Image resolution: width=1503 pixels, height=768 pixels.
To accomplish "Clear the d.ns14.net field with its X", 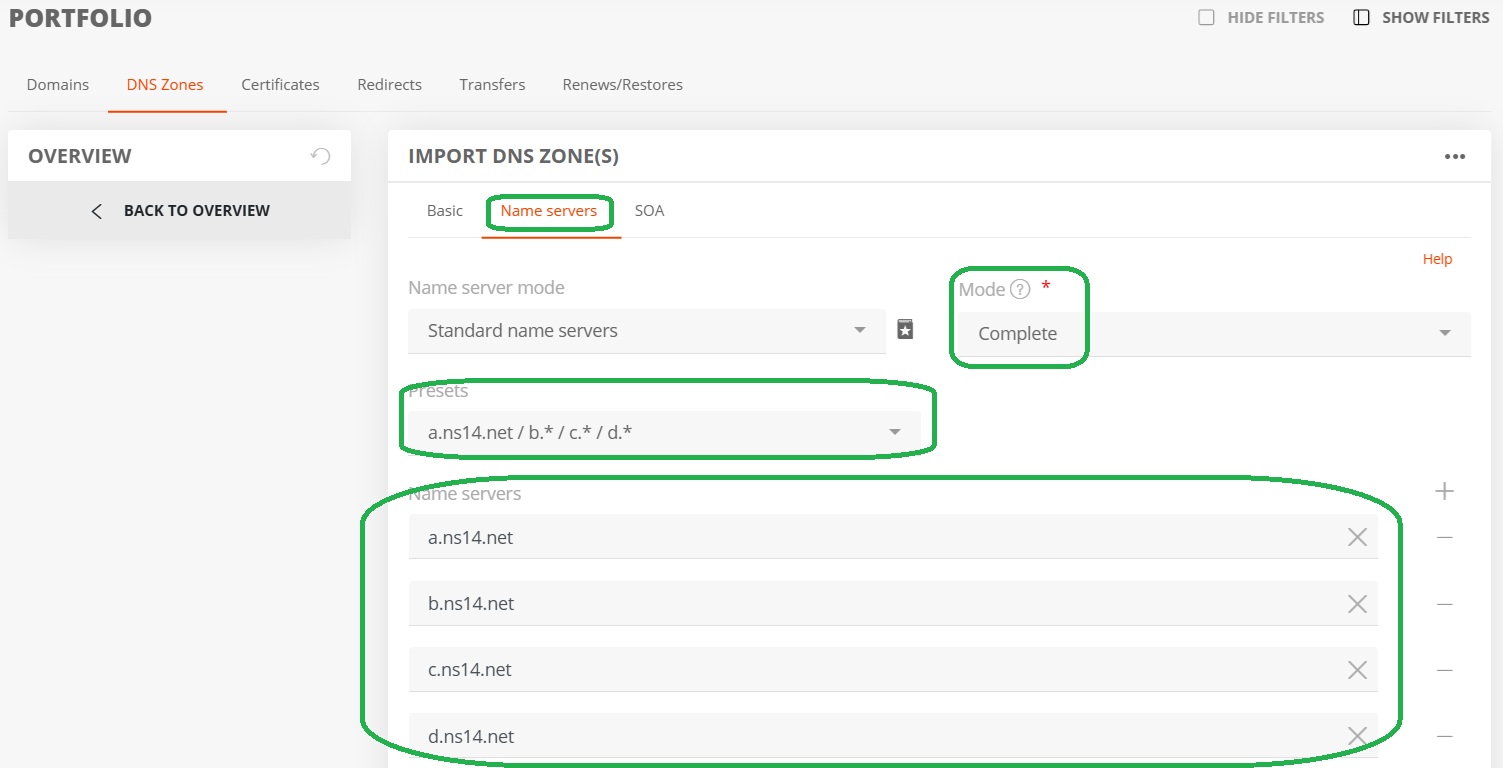I will (x=1357, y=736).
